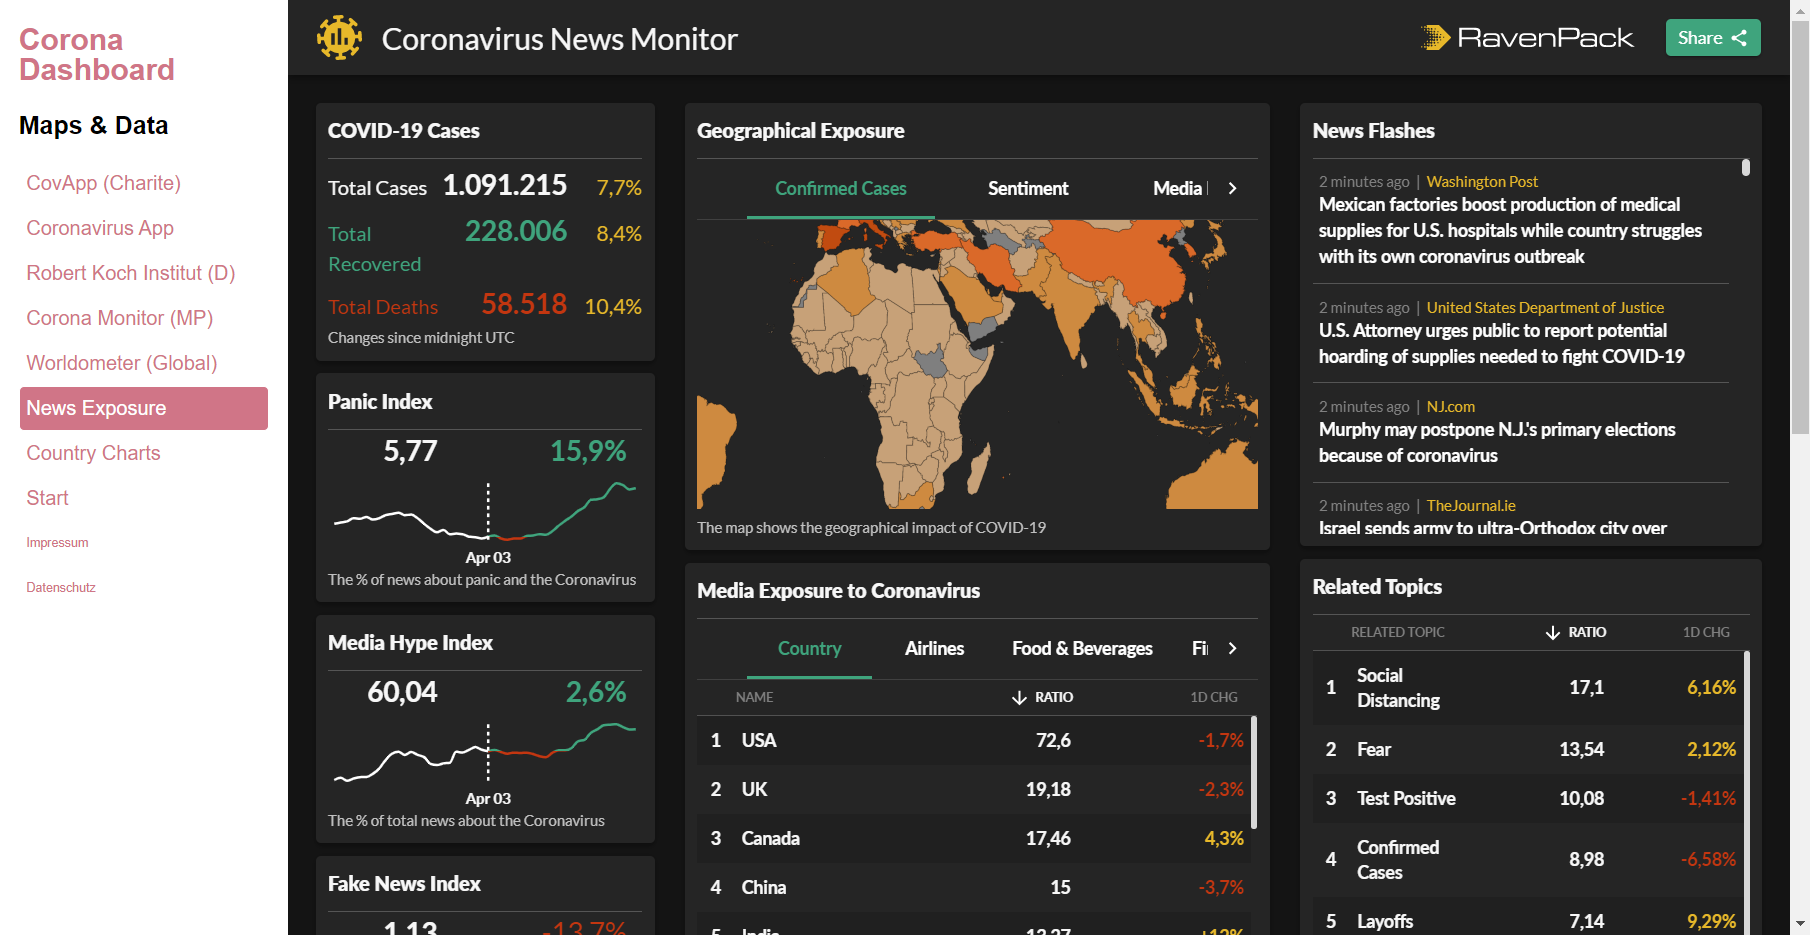Click the share icon inside the Share button
Image resolution: width=1810 pixels, height=935 pixels.
click(x=1740, y=37)
